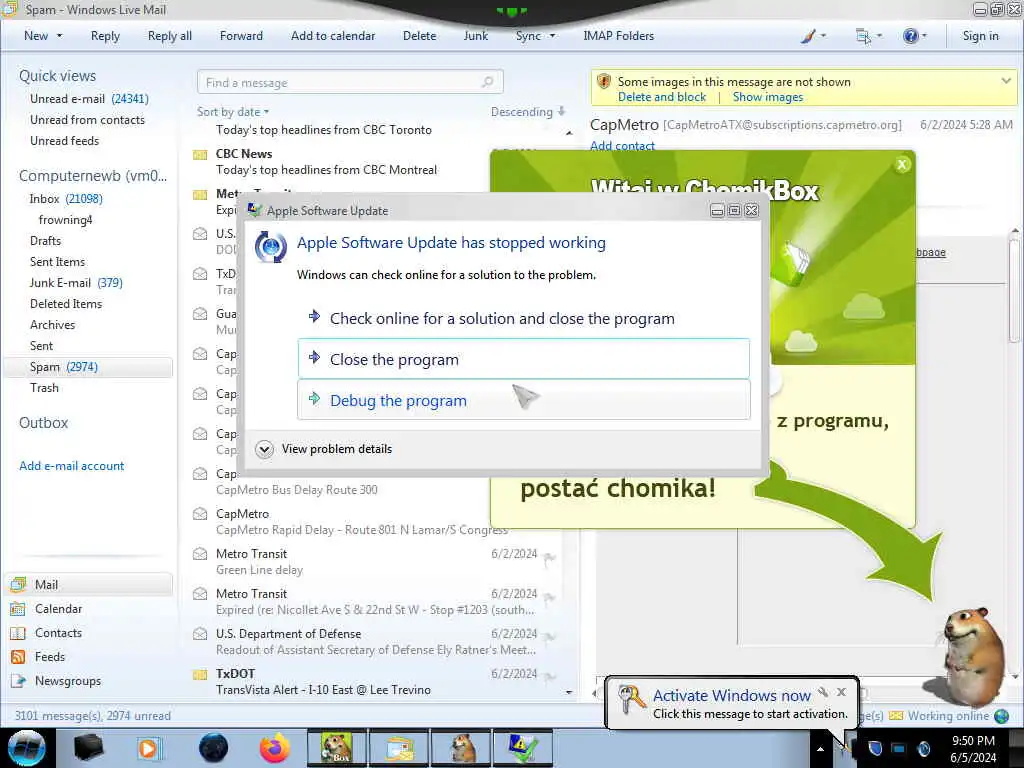Screen dimensions: 1024x768
Task: Click the Apple Software Update globe icon in dialog
Action: [270, 247]
